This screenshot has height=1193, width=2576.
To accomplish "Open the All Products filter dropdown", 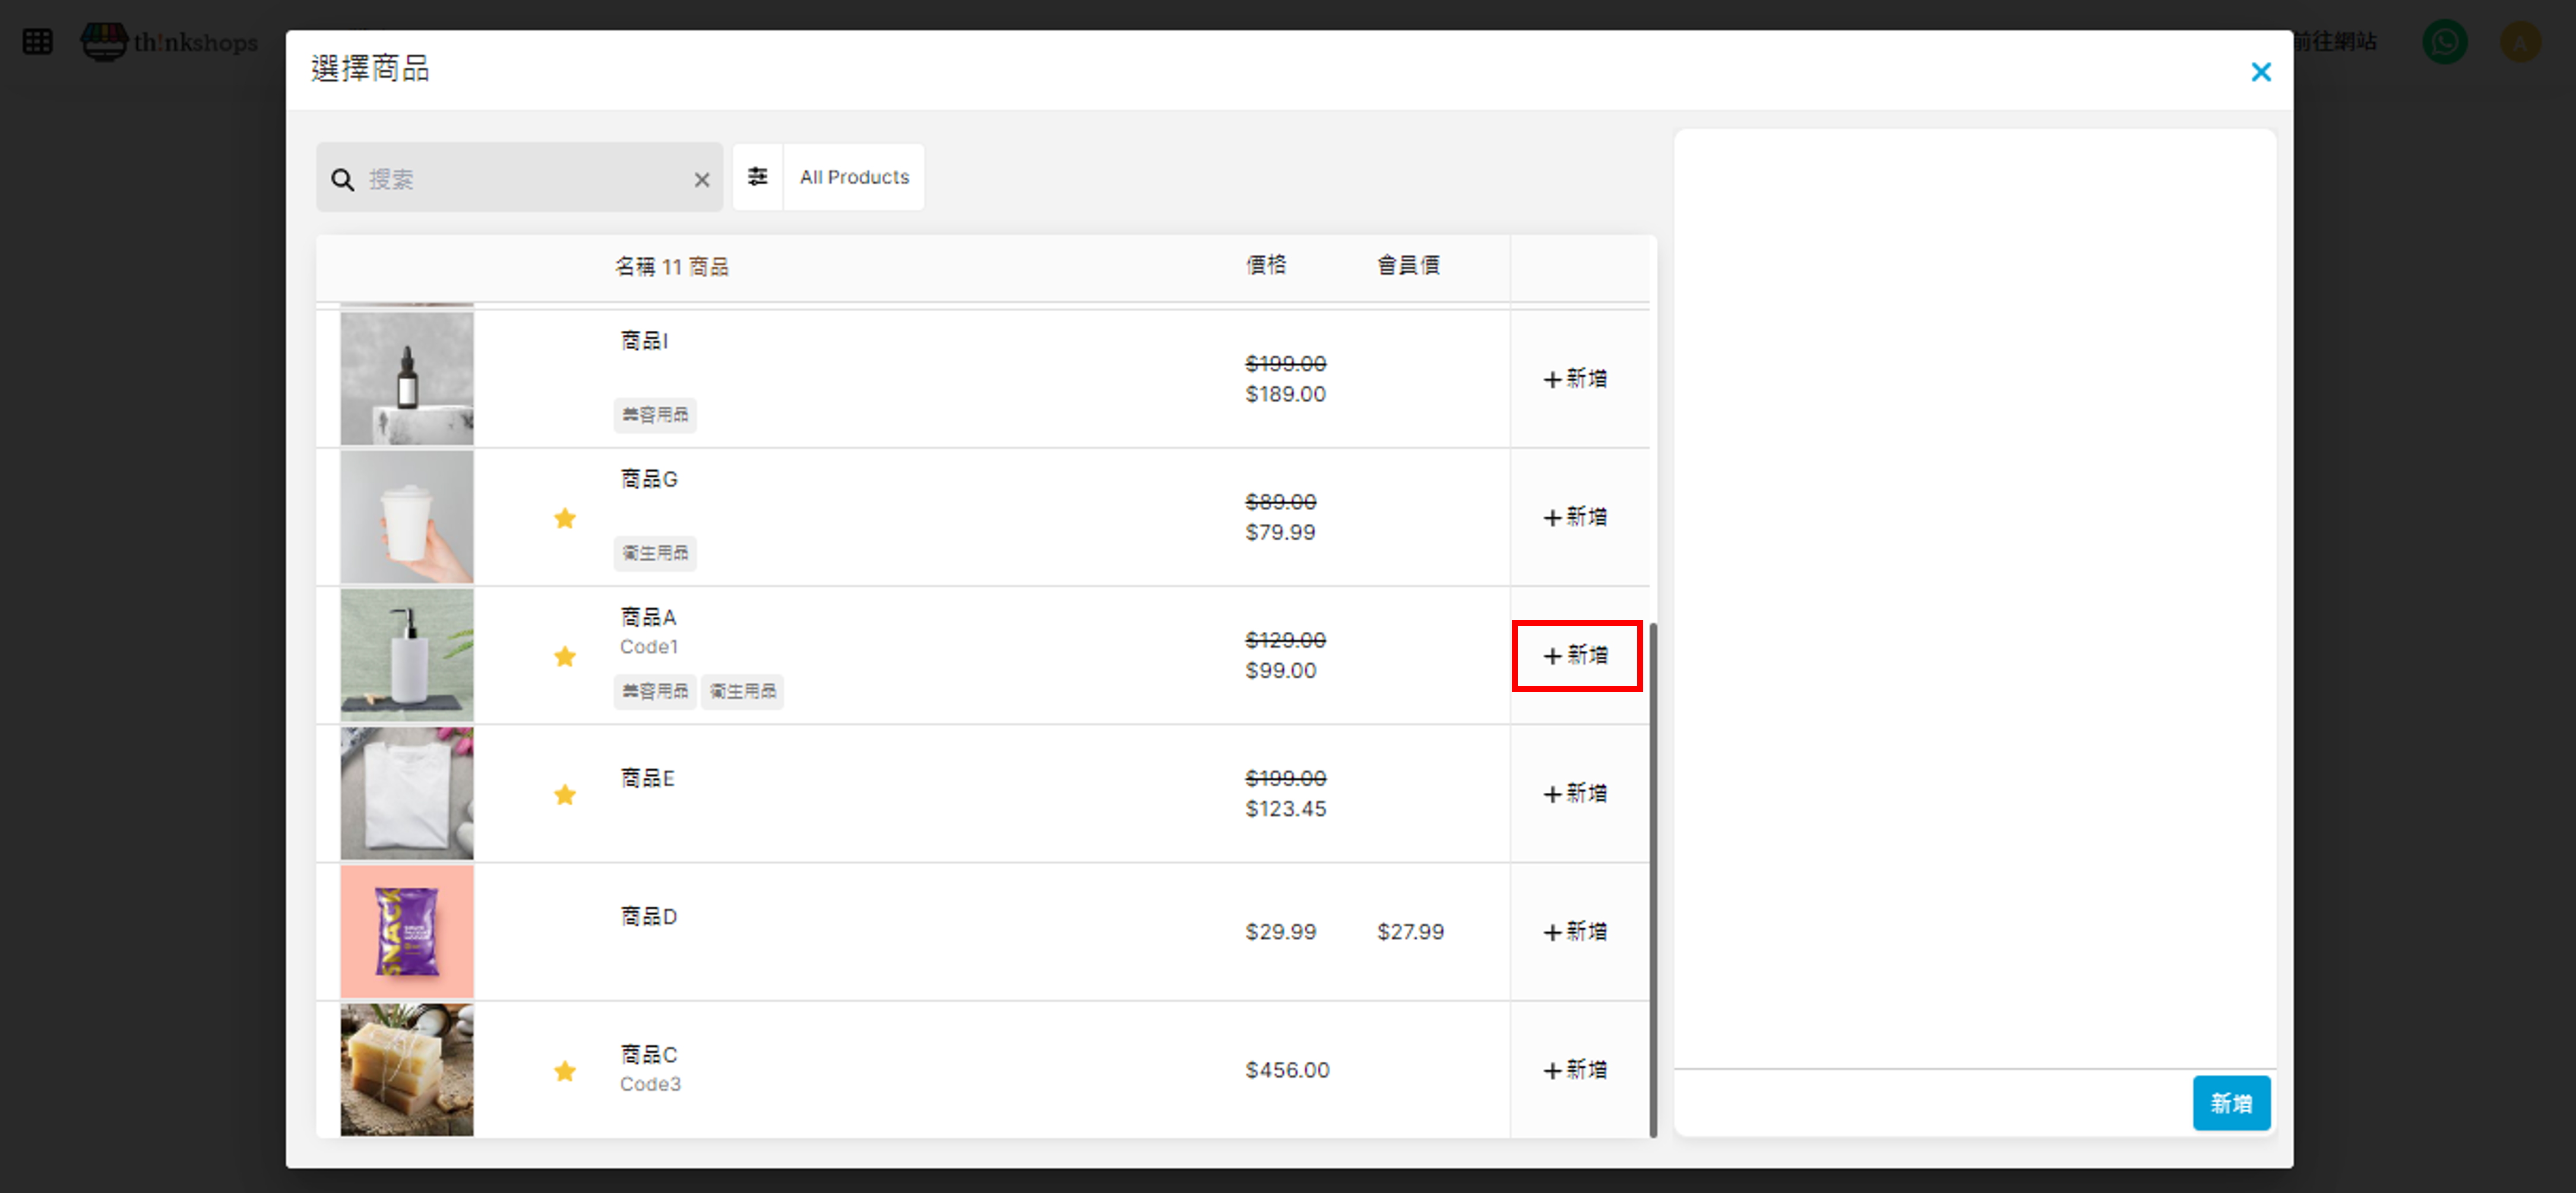I will coord(854,177).
